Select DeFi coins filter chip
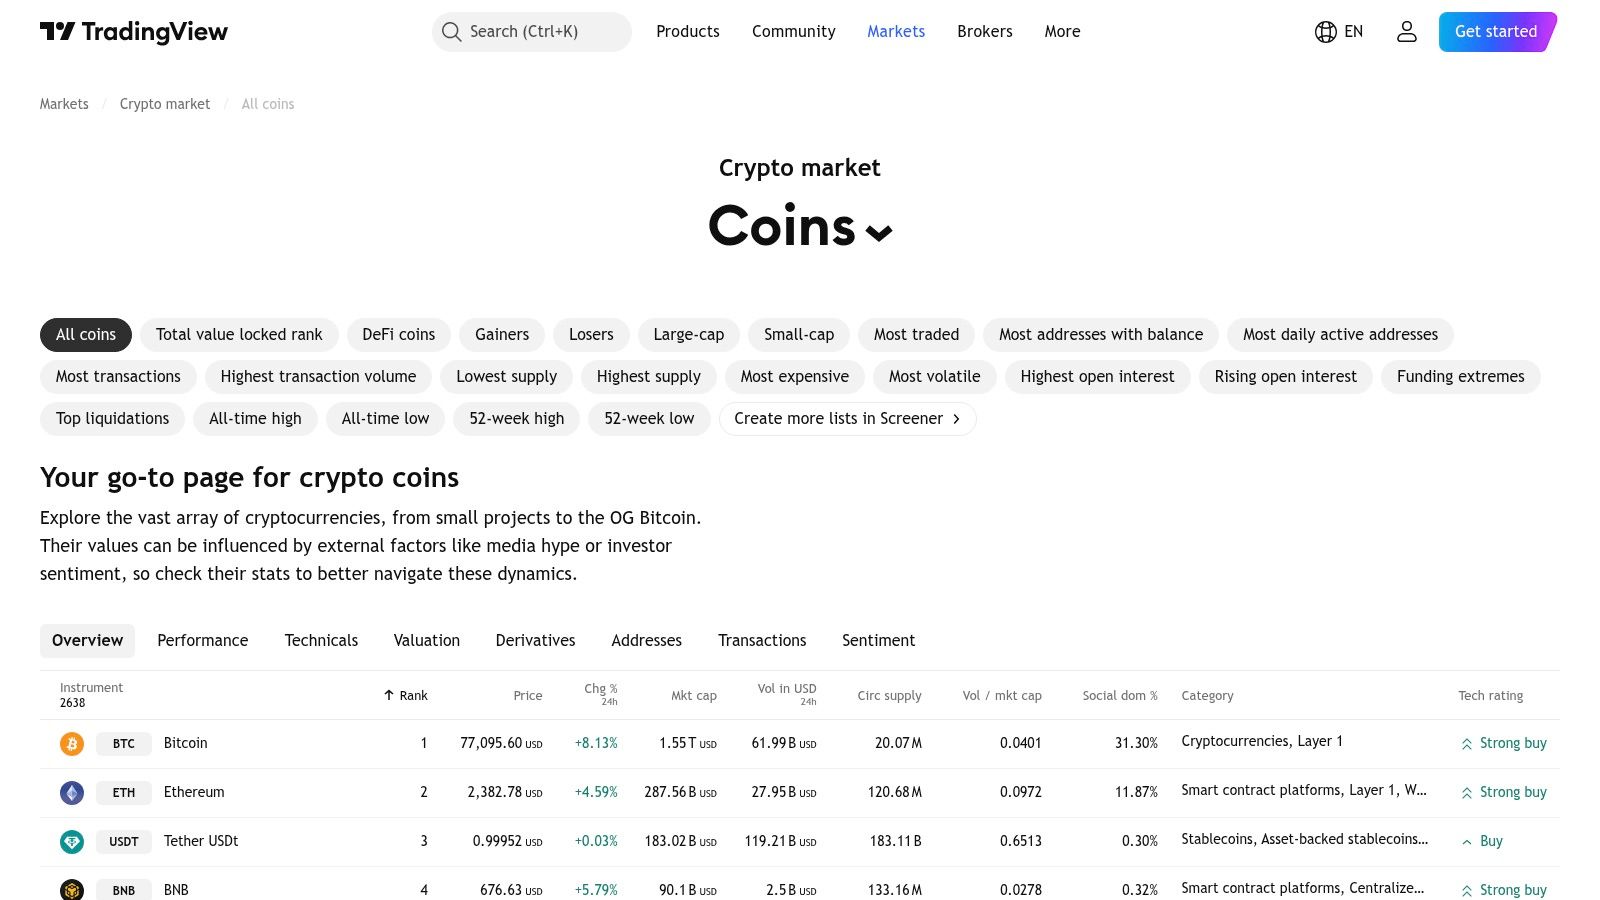The width and height of the screenshot is (1600, 900). 399,335
